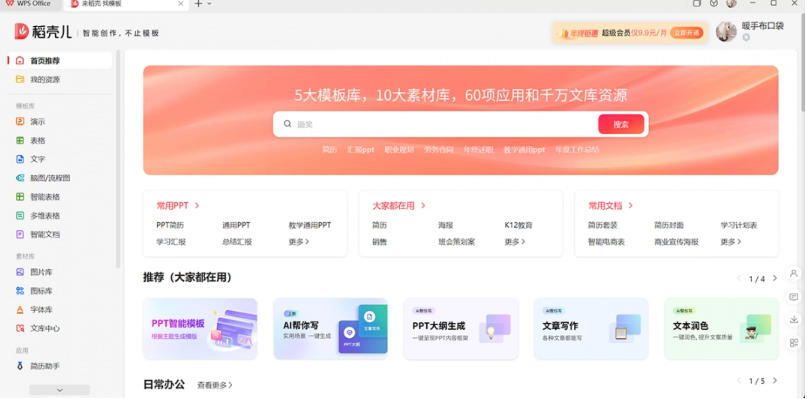Open the AI帮你写 card

coord(330,328)
